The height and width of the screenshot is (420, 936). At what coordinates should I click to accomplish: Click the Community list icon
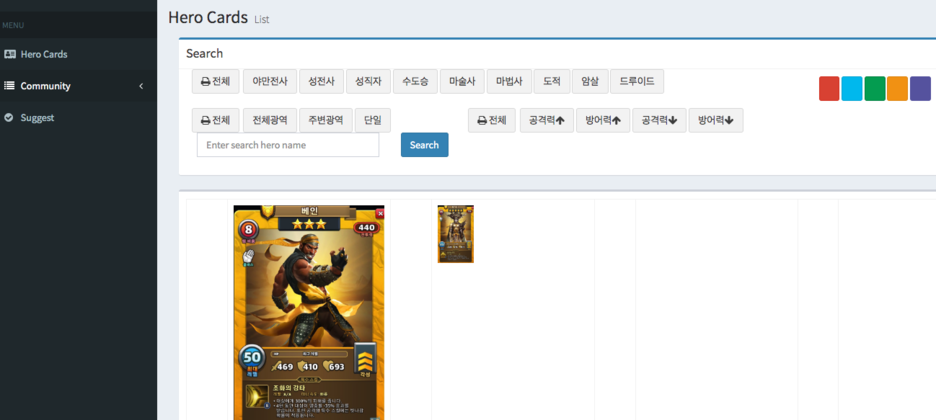coord(10,86)
